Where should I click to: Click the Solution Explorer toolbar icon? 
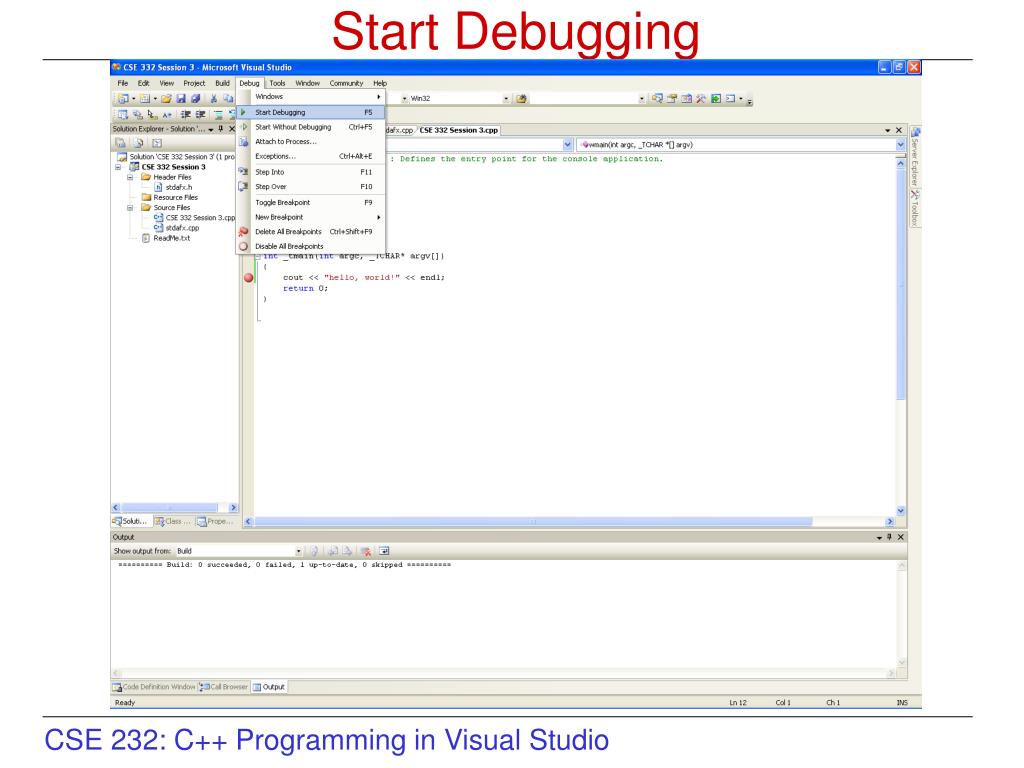(657, 98)
